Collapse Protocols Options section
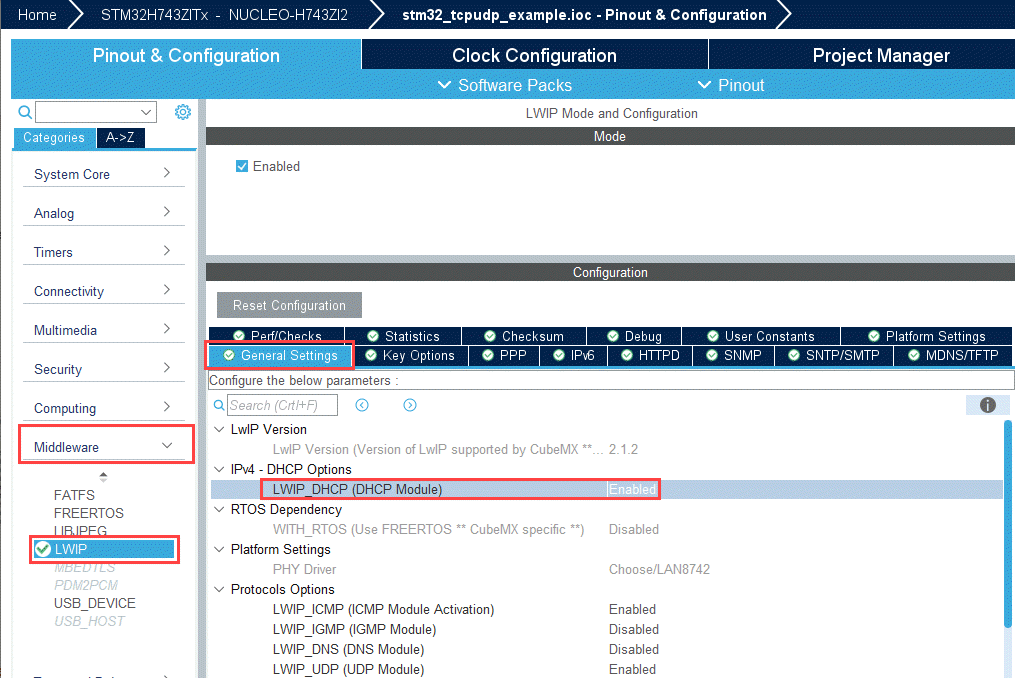 coord(219,589)
